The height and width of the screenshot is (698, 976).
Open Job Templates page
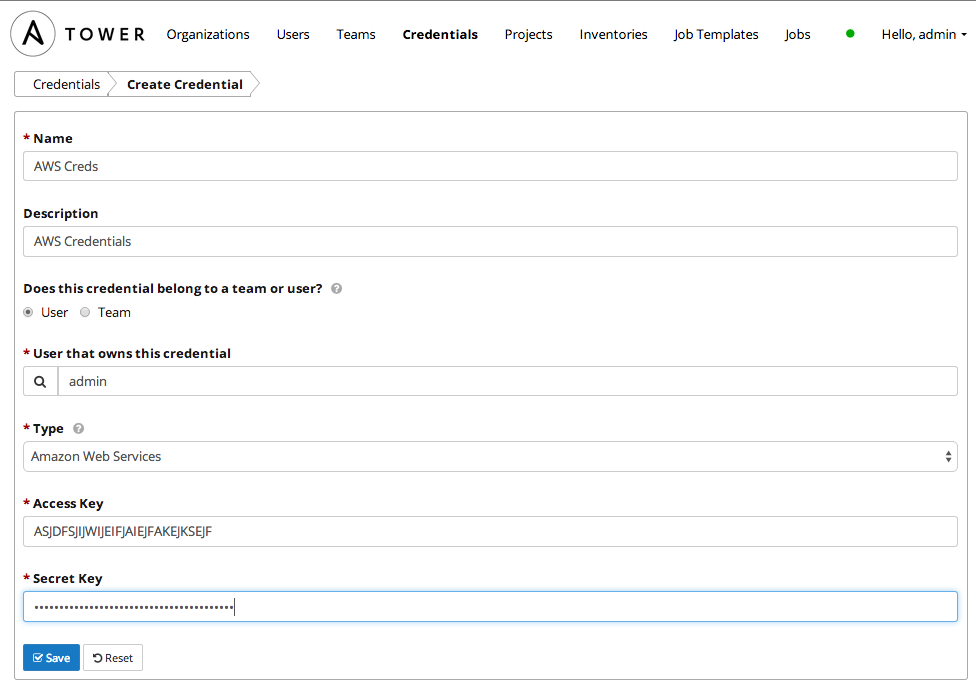(716, 34)
